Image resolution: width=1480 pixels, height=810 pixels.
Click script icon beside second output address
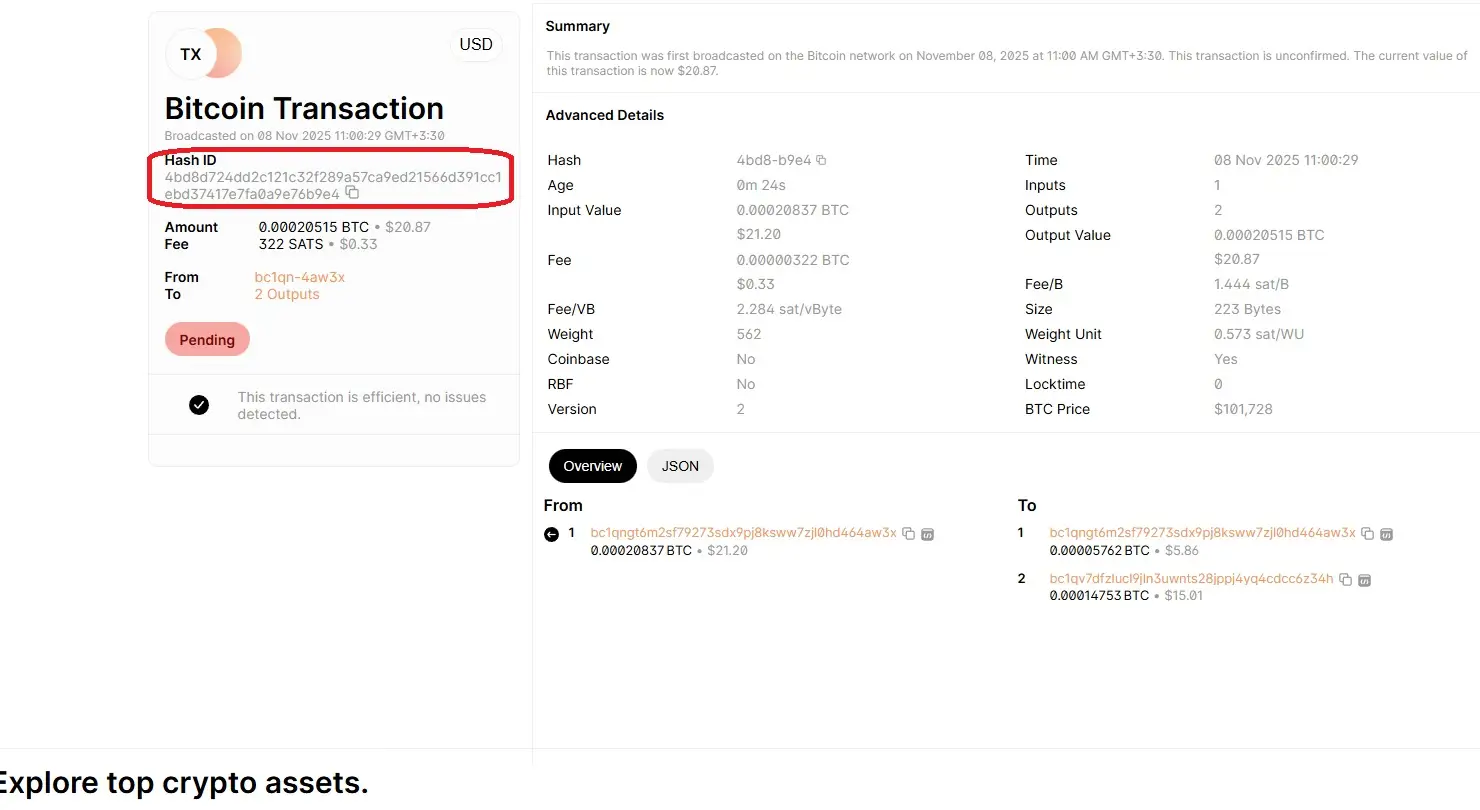pyautogui.click(x=1364, y=580)
